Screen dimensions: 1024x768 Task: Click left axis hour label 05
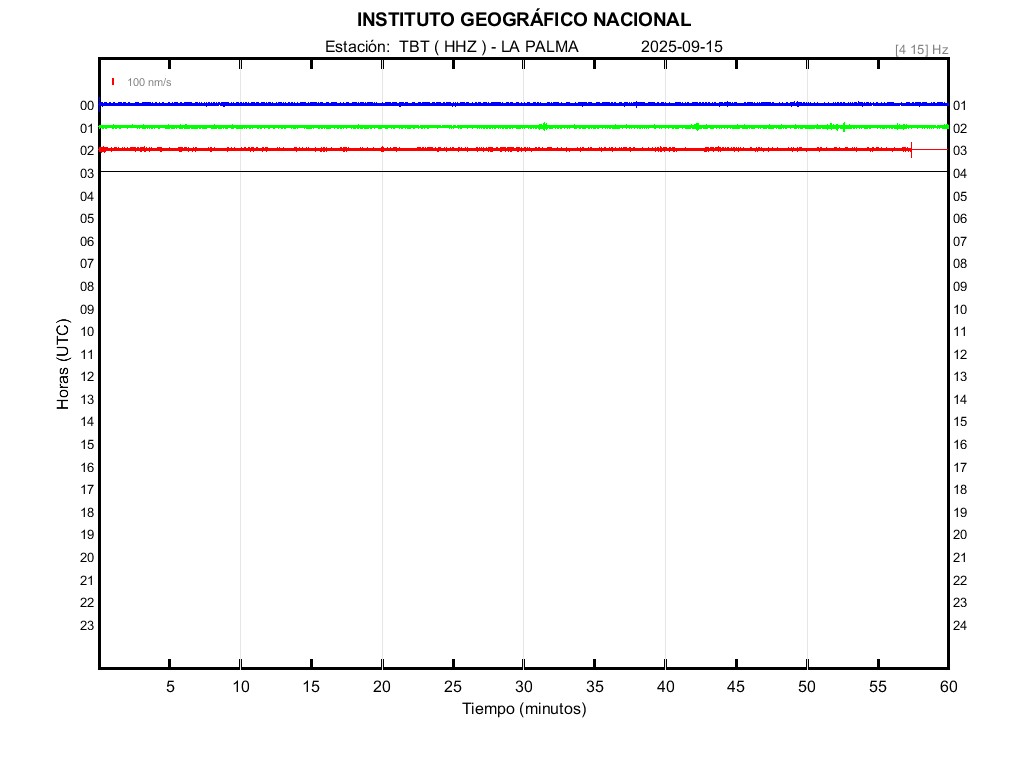coord(87,219)
